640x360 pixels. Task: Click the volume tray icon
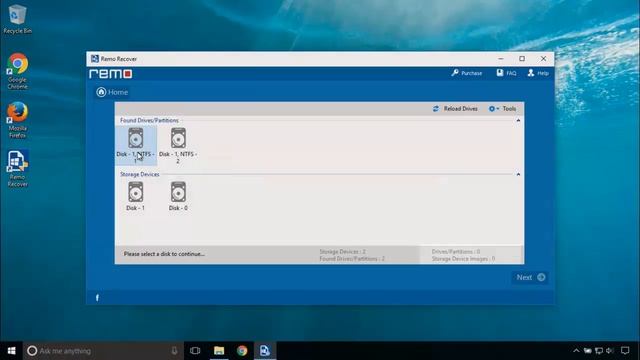point(610,351)
